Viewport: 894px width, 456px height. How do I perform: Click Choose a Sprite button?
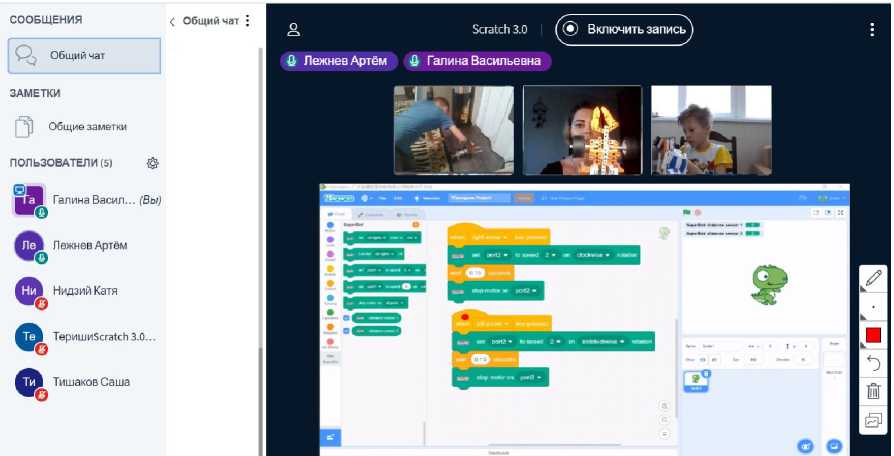click(805, 446)
